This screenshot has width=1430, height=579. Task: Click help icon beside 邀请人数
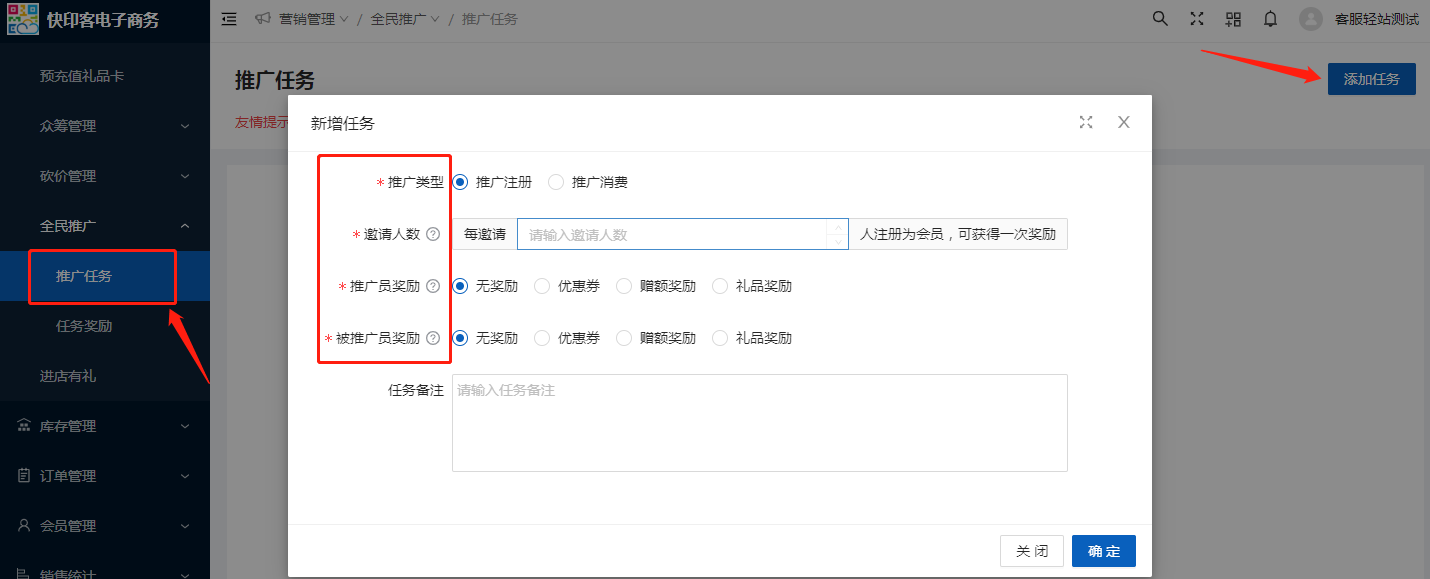(433, 234)
